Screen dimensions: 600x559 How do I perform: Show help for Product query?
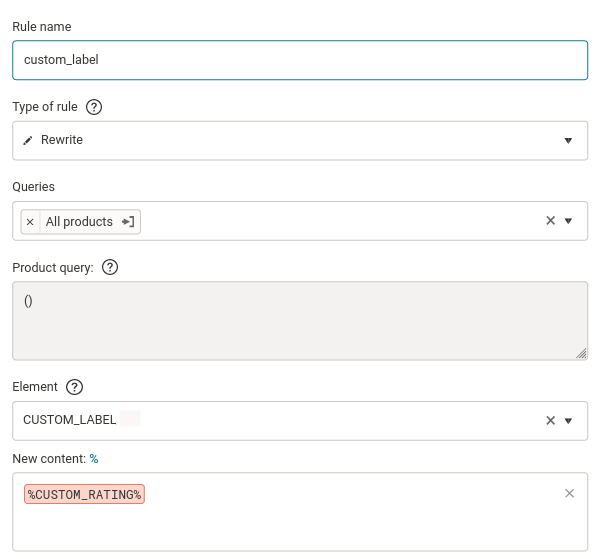click(110, 267)
